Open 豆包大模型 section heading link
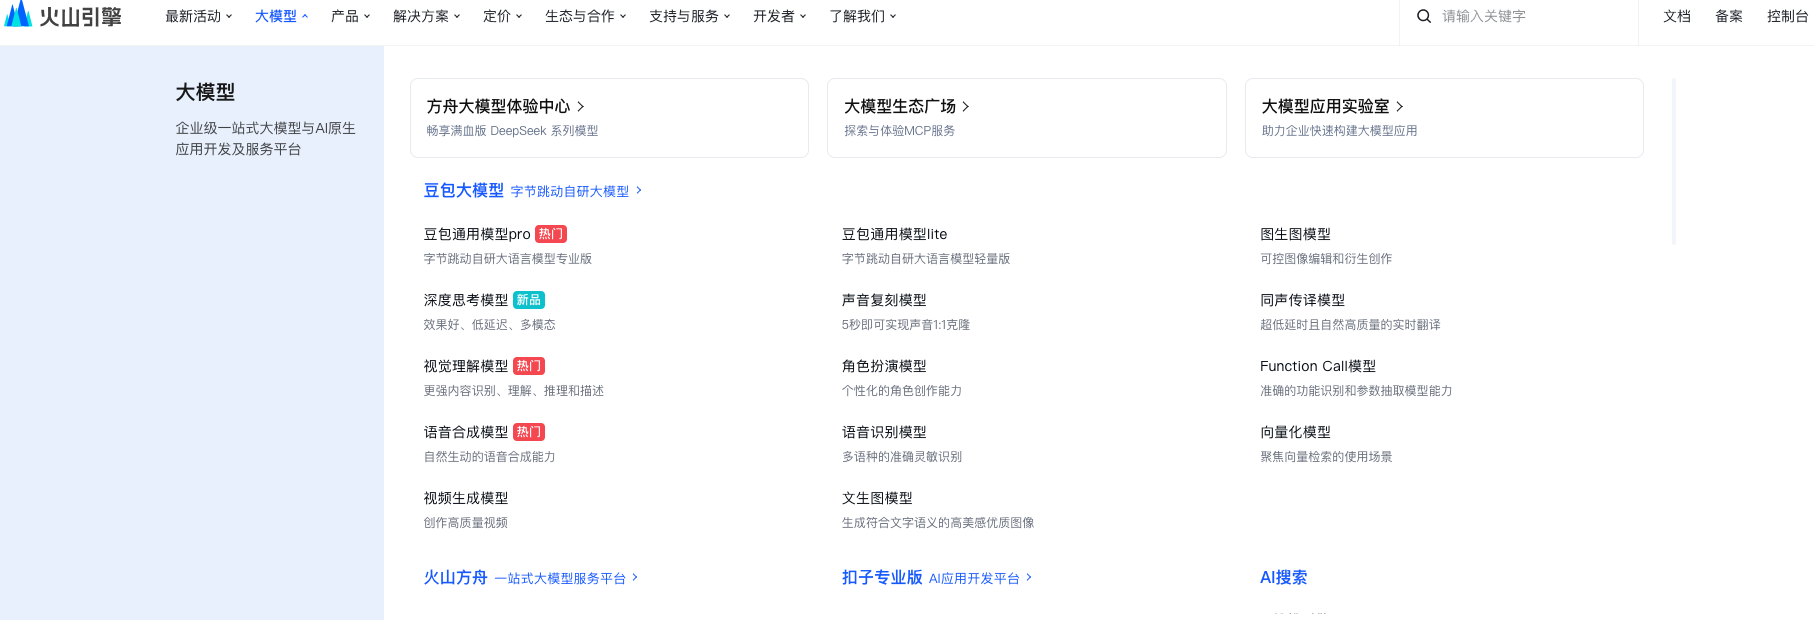The image size is (1814, 620). point(464,190)
